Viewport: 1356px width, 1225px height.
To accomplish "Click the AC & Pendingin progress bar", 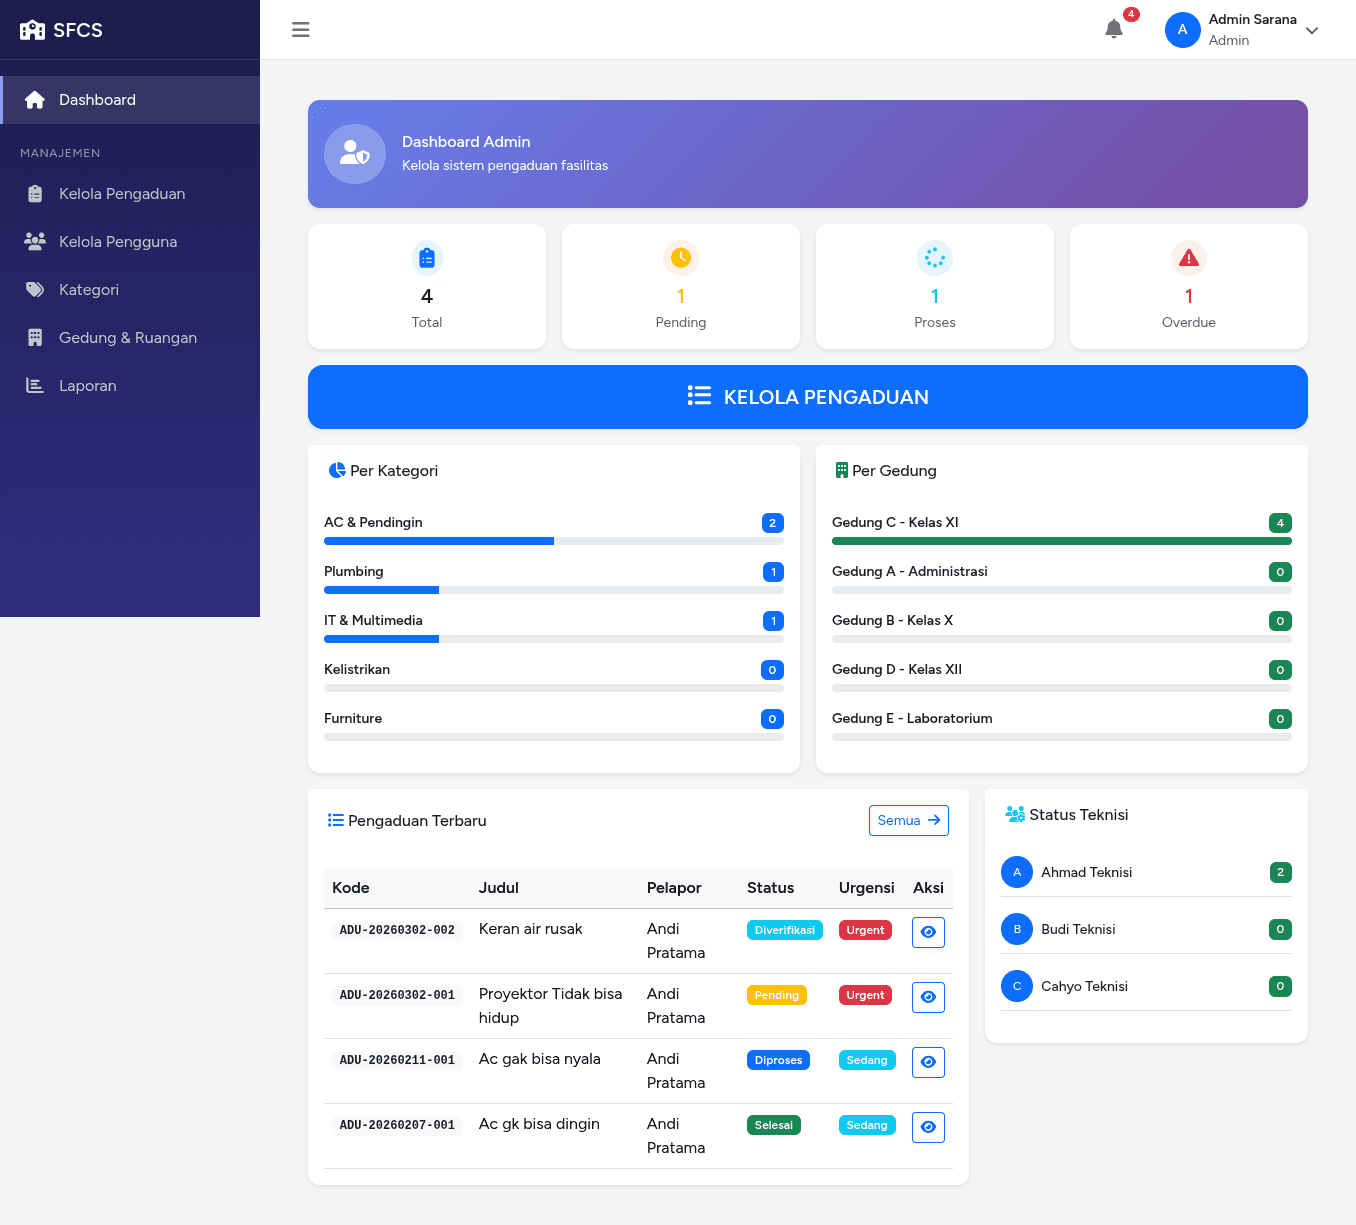I will 553,541.
